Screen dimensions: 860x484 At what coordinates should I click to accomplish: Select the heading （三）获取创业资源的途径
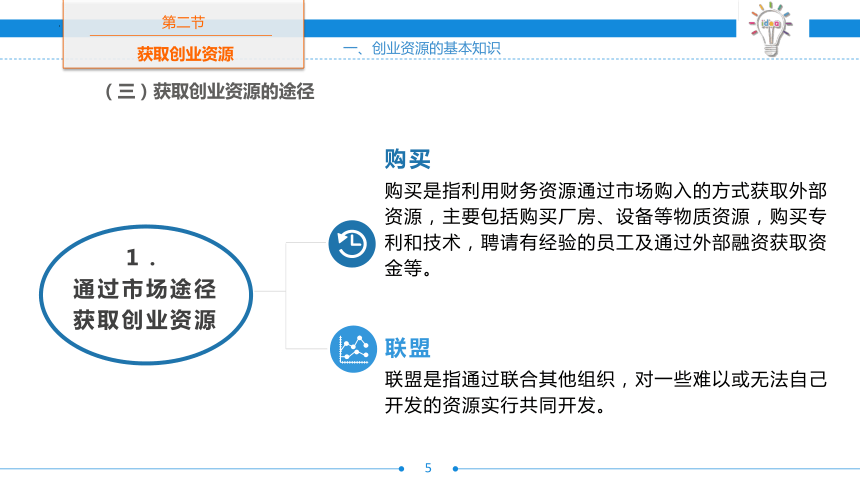coord(209,91)
